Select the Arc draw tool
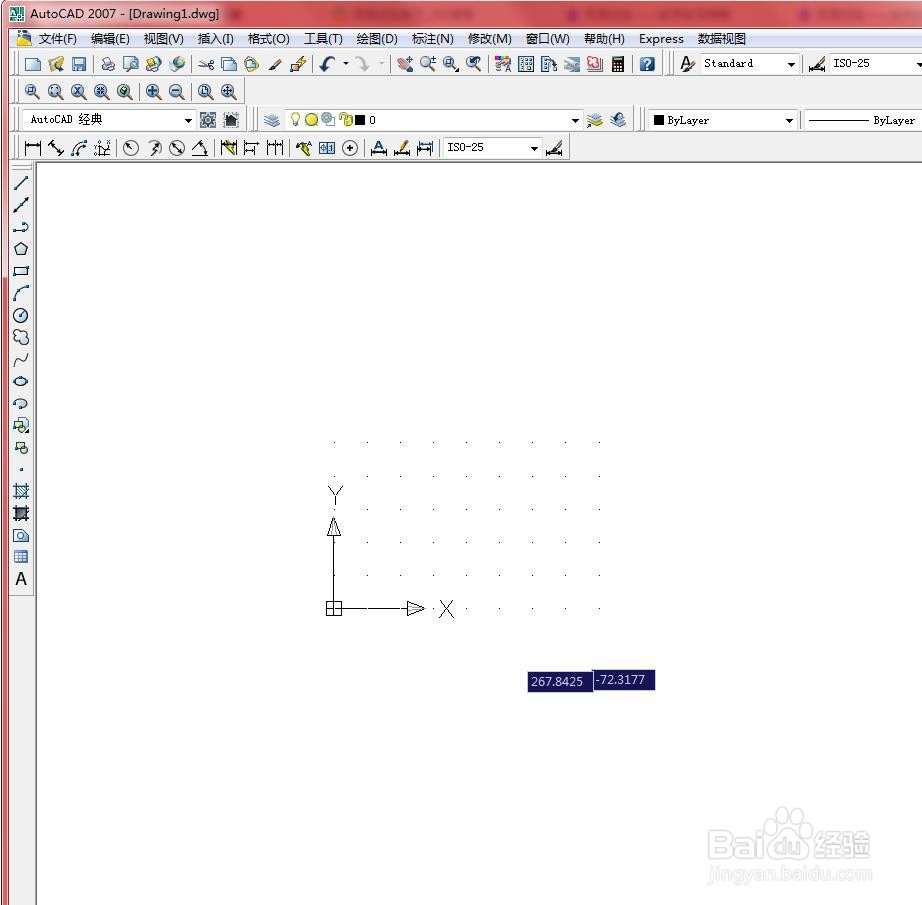The image size is (922, 905). (x=21, y=293)
